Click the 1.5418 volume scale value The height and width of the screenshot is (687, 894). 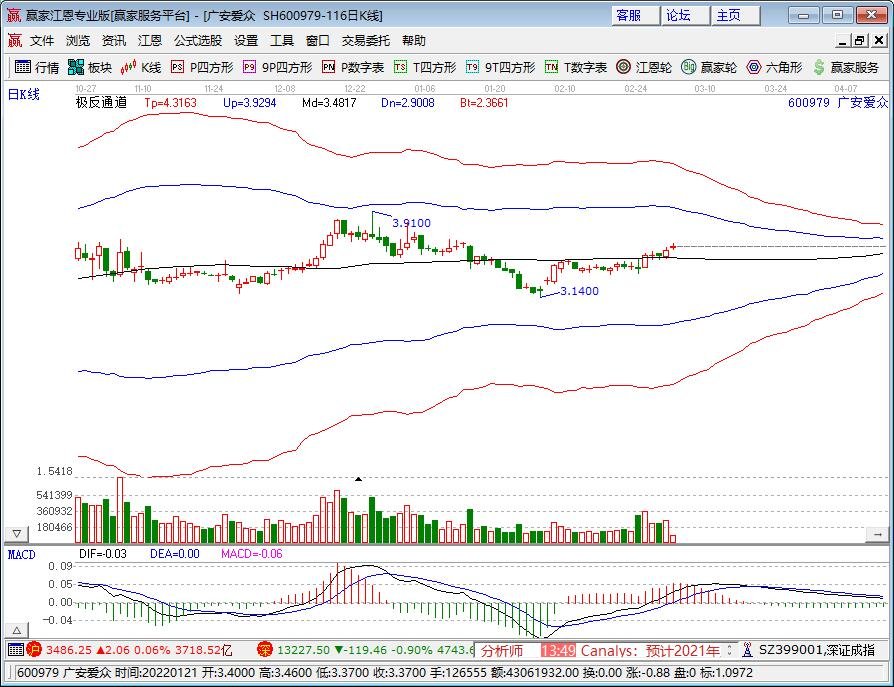click(x=55, y=471)
